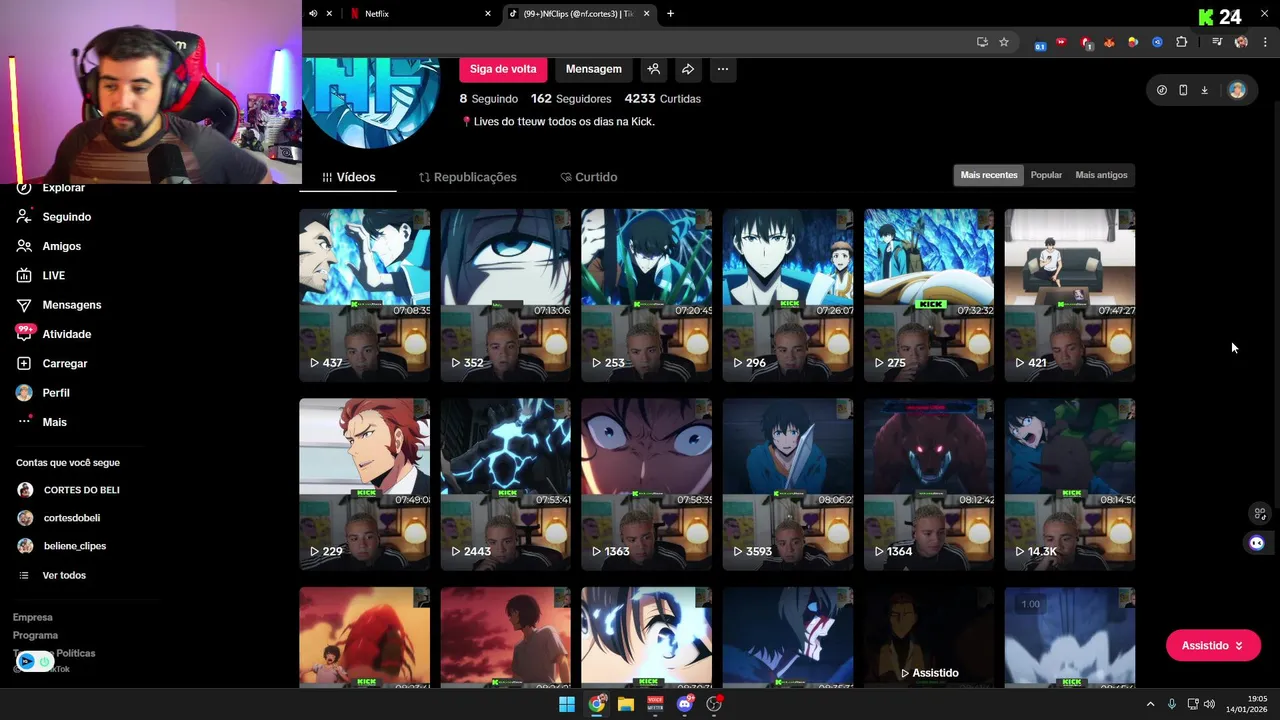Viewport: 1280px width, 720px height.
Task: Open the volume icon in system tray
Action: click(1209, 704)
